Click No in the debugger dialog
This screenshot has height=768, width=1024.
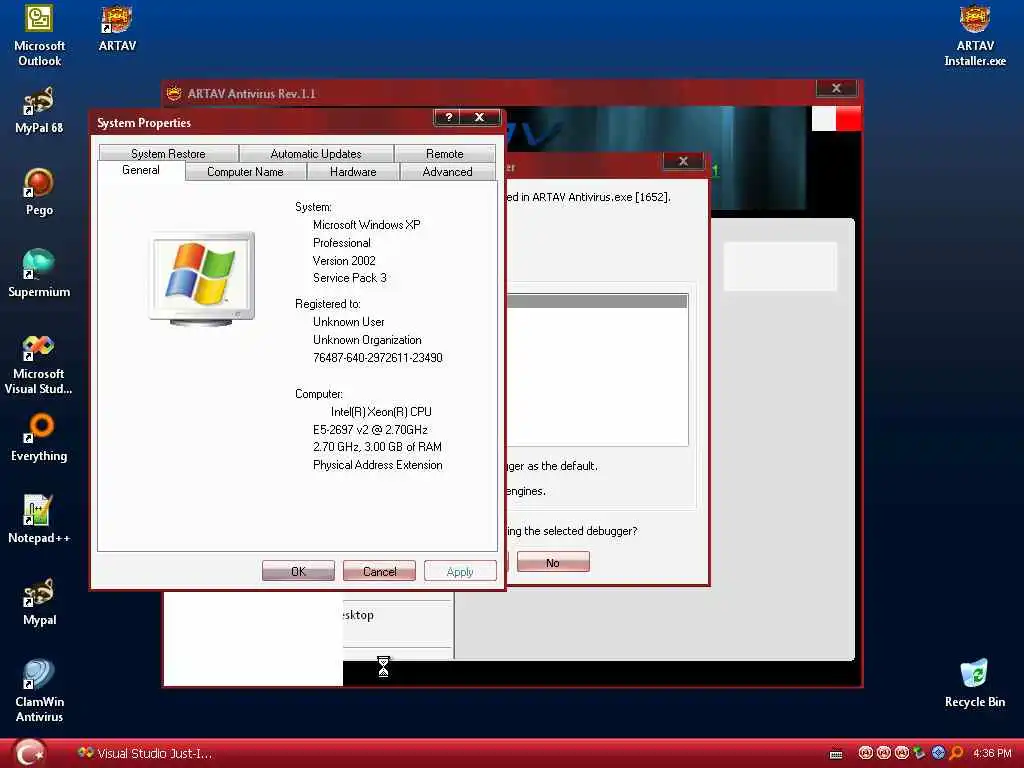pos(553,562)
